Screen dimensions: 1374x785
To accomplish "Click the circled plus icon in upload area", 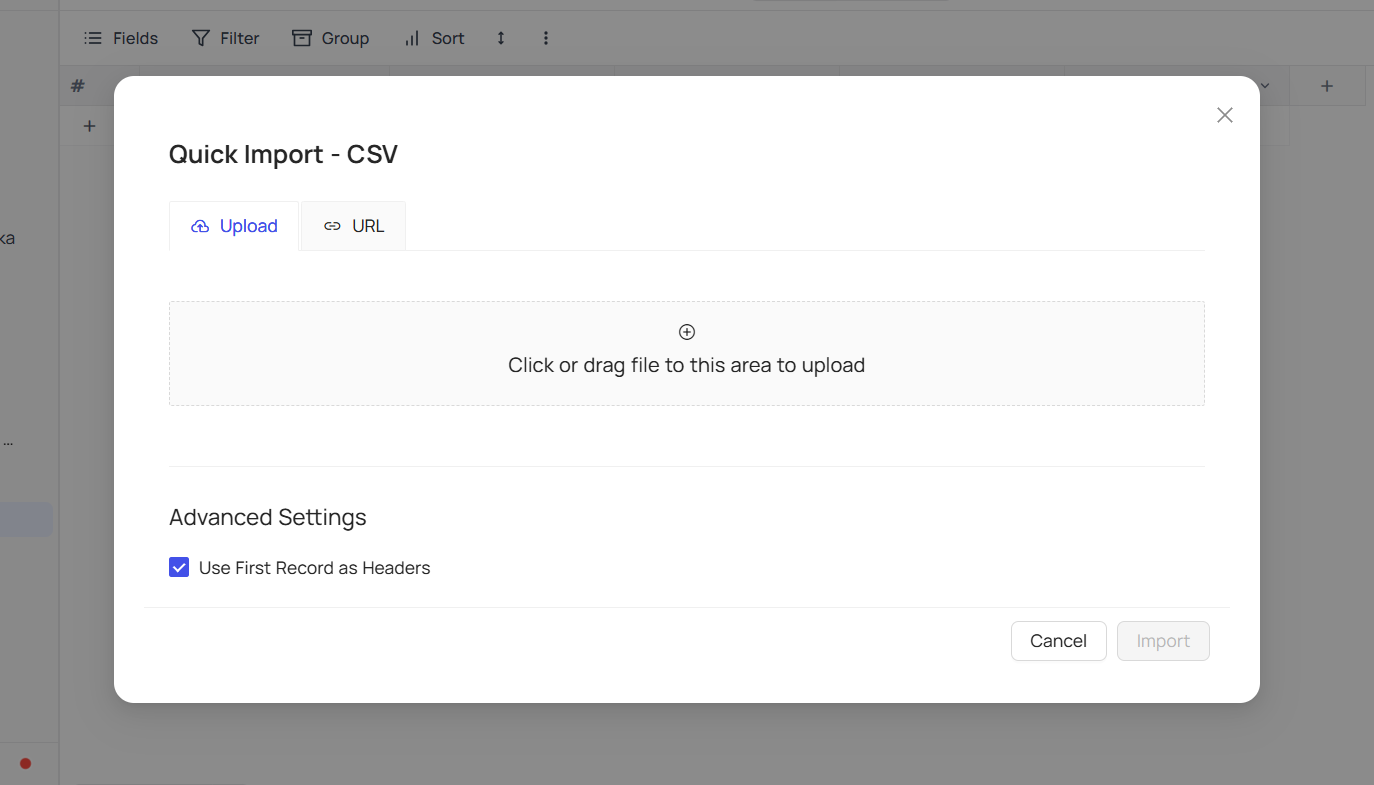I will 687,332.
